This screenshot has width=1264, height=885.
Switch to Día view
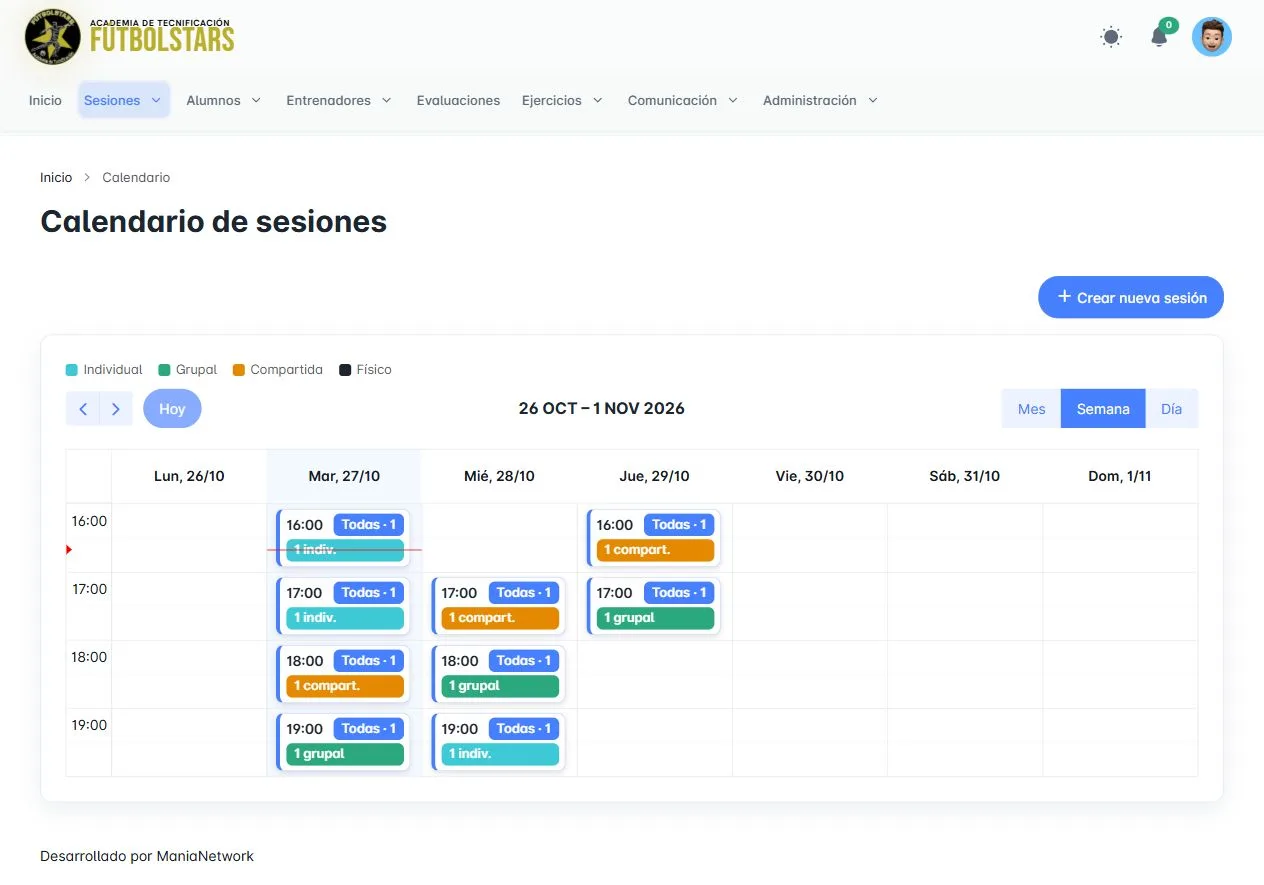click(x=1172, y=409)
